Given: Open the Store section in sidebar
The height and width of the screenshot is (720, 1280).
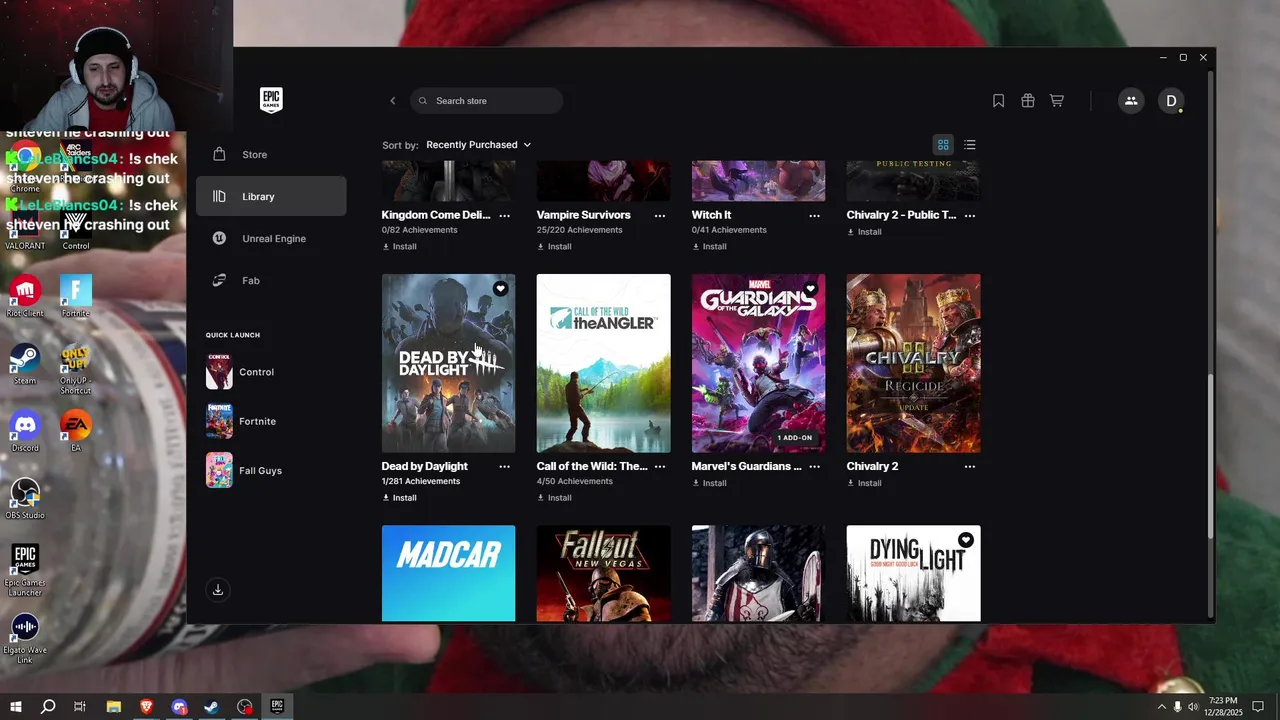Looking at the screenshot, I should coord(271,155).
